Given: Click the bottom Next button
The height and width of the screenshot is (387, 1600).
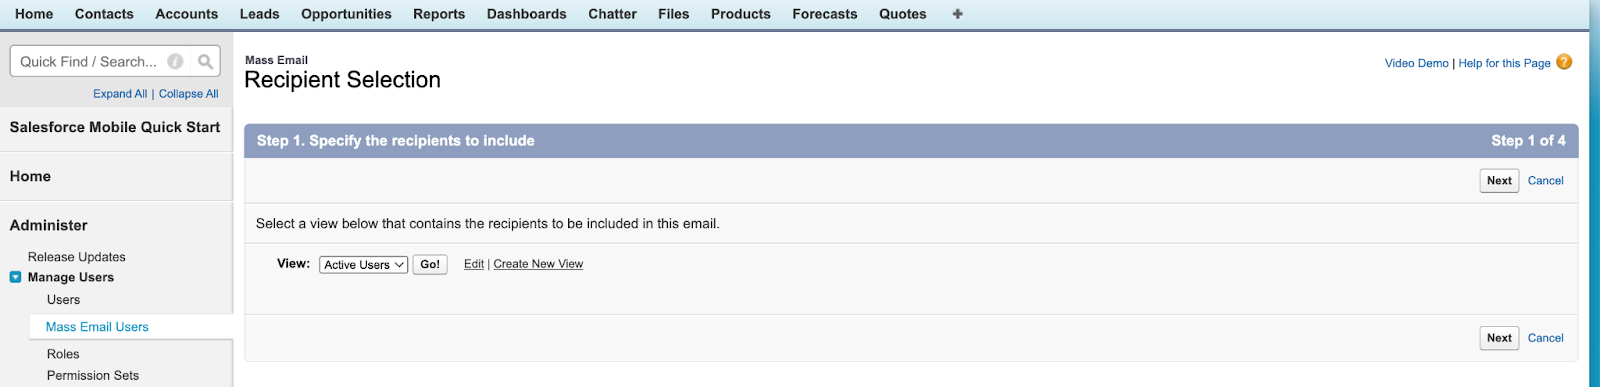Looking at the screenshot, I should click(x=1499, y=338).
